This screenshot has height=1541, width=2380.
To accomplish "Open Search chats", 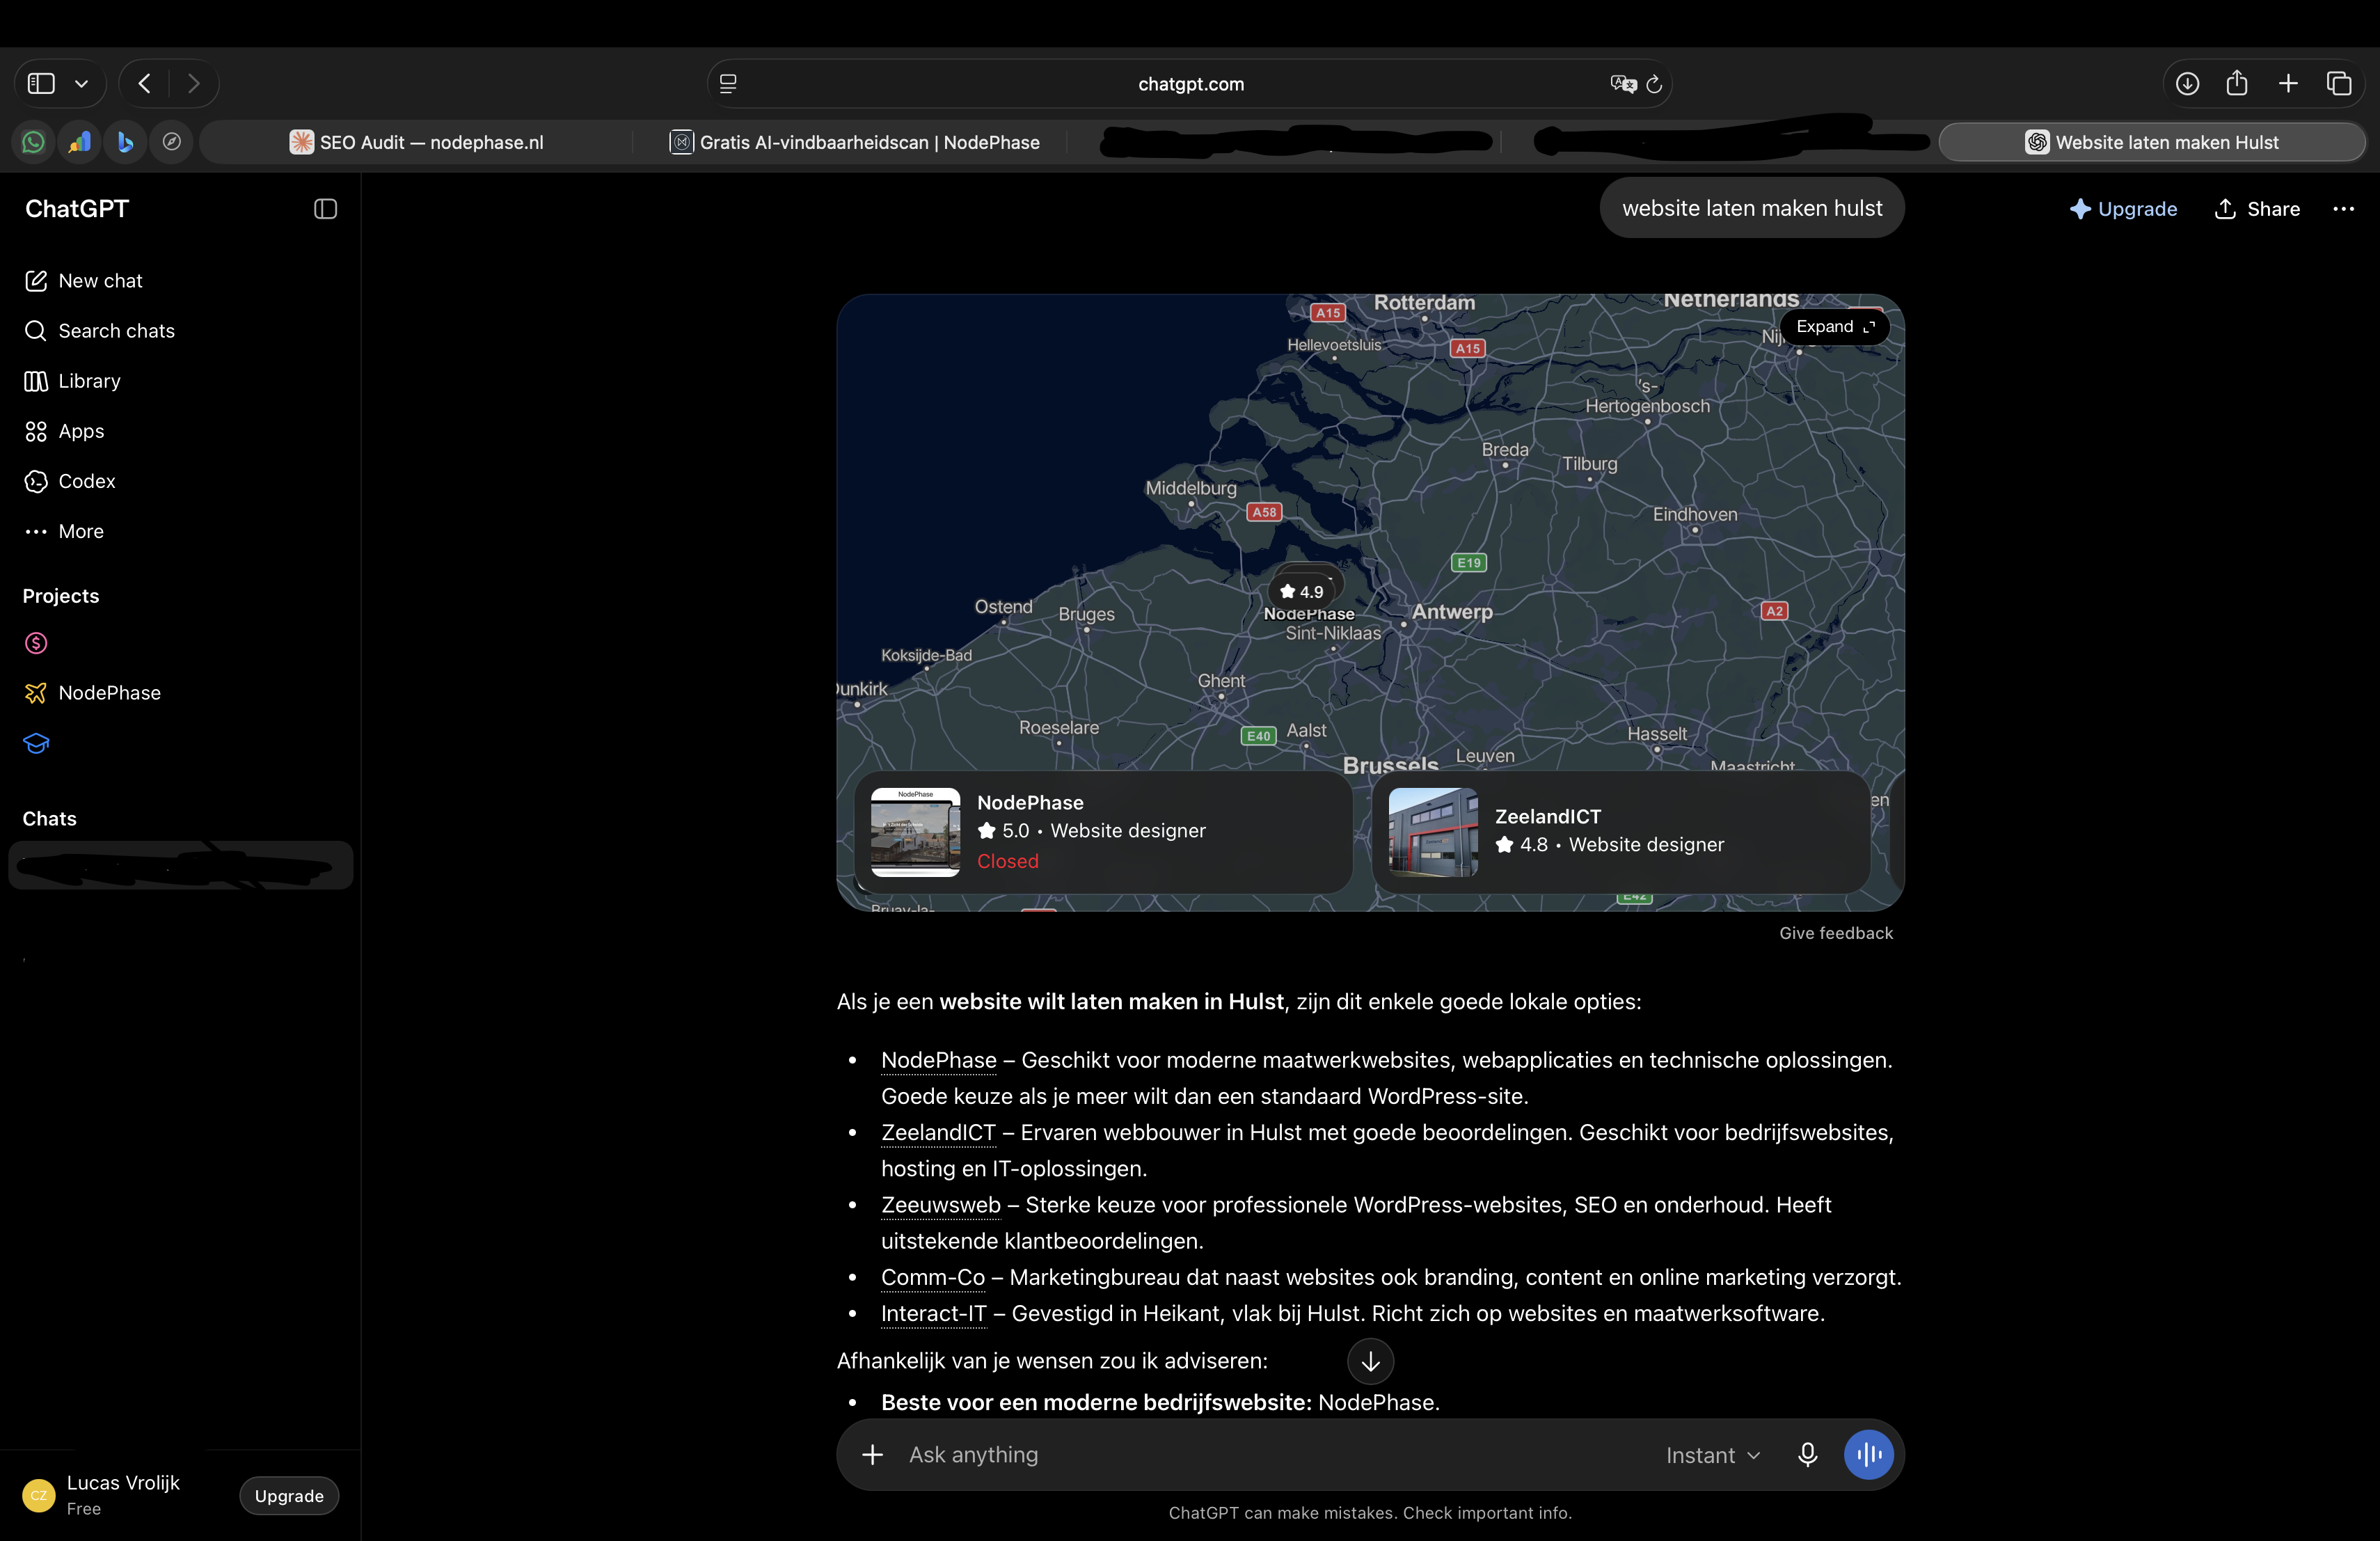I will pos(99,331).
